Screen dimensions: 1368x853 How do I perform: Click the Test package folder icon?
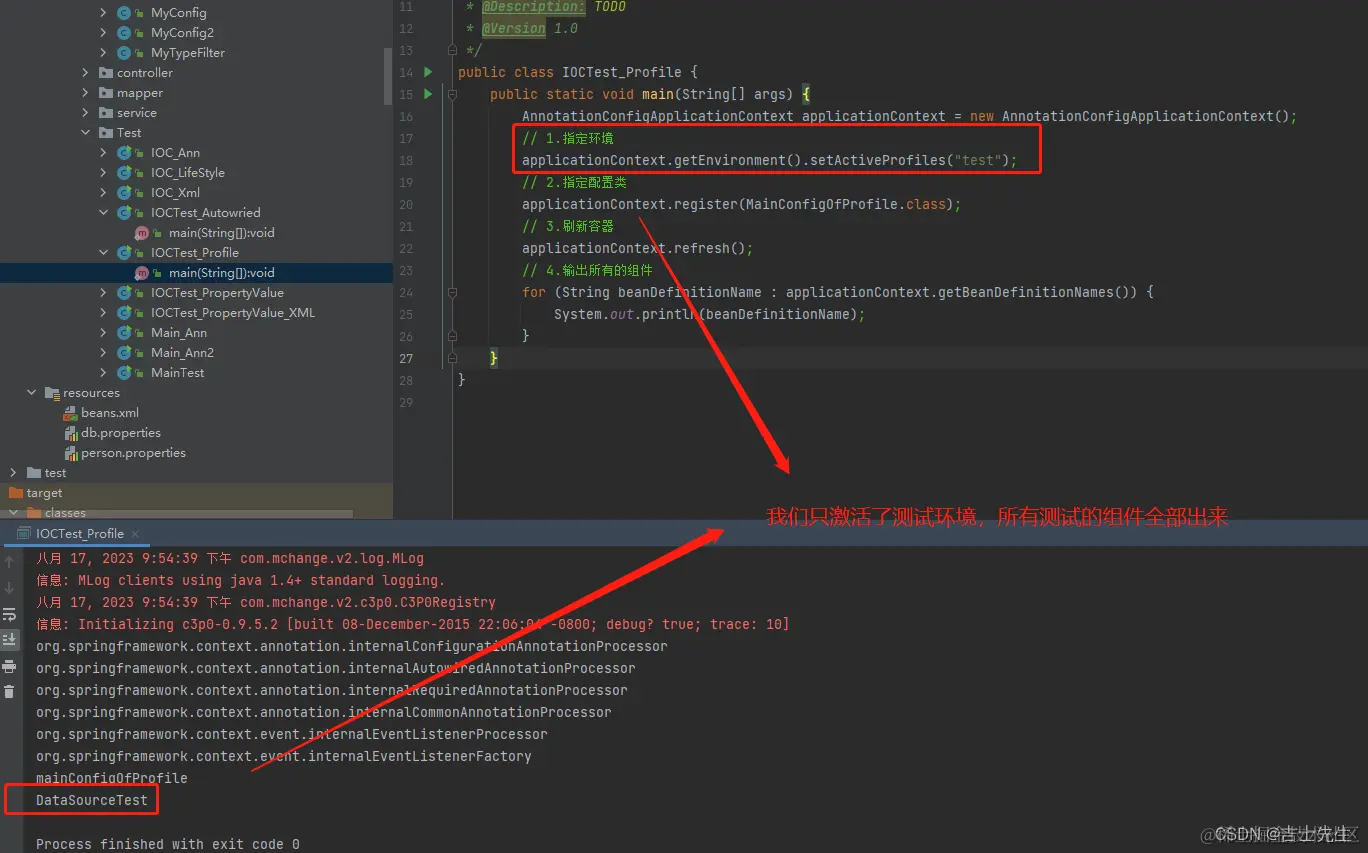point(107,133)
